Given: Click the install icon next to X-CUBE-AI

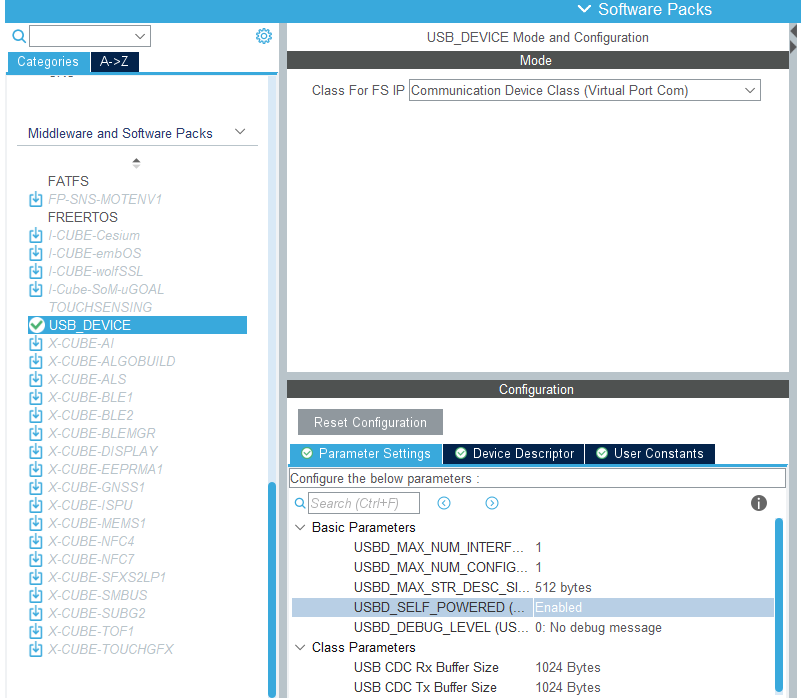Looking at the screenshot, I should [x=35, y=343].
